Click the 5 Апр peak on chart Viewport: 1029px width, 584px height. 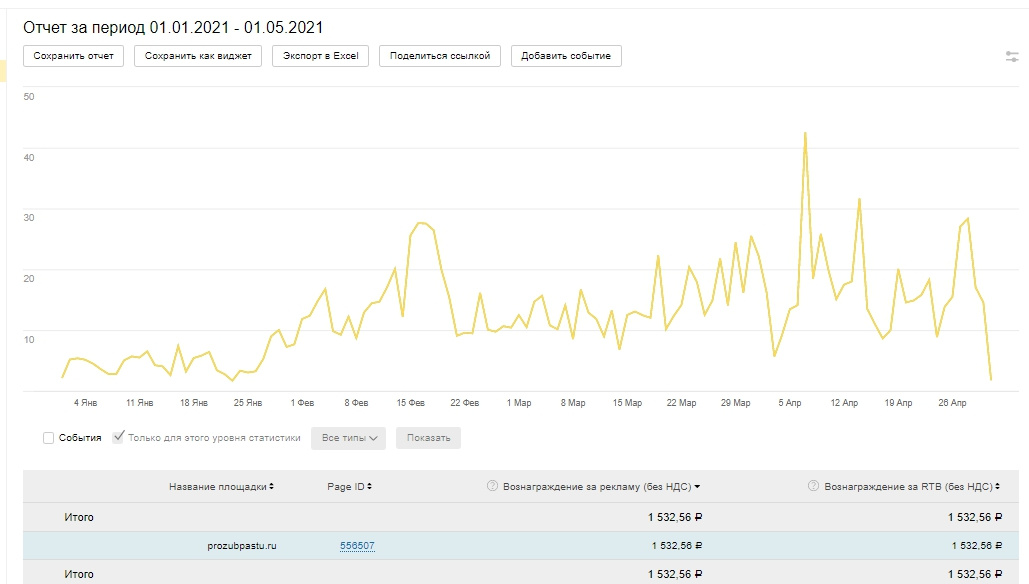[x=805, y=133]
